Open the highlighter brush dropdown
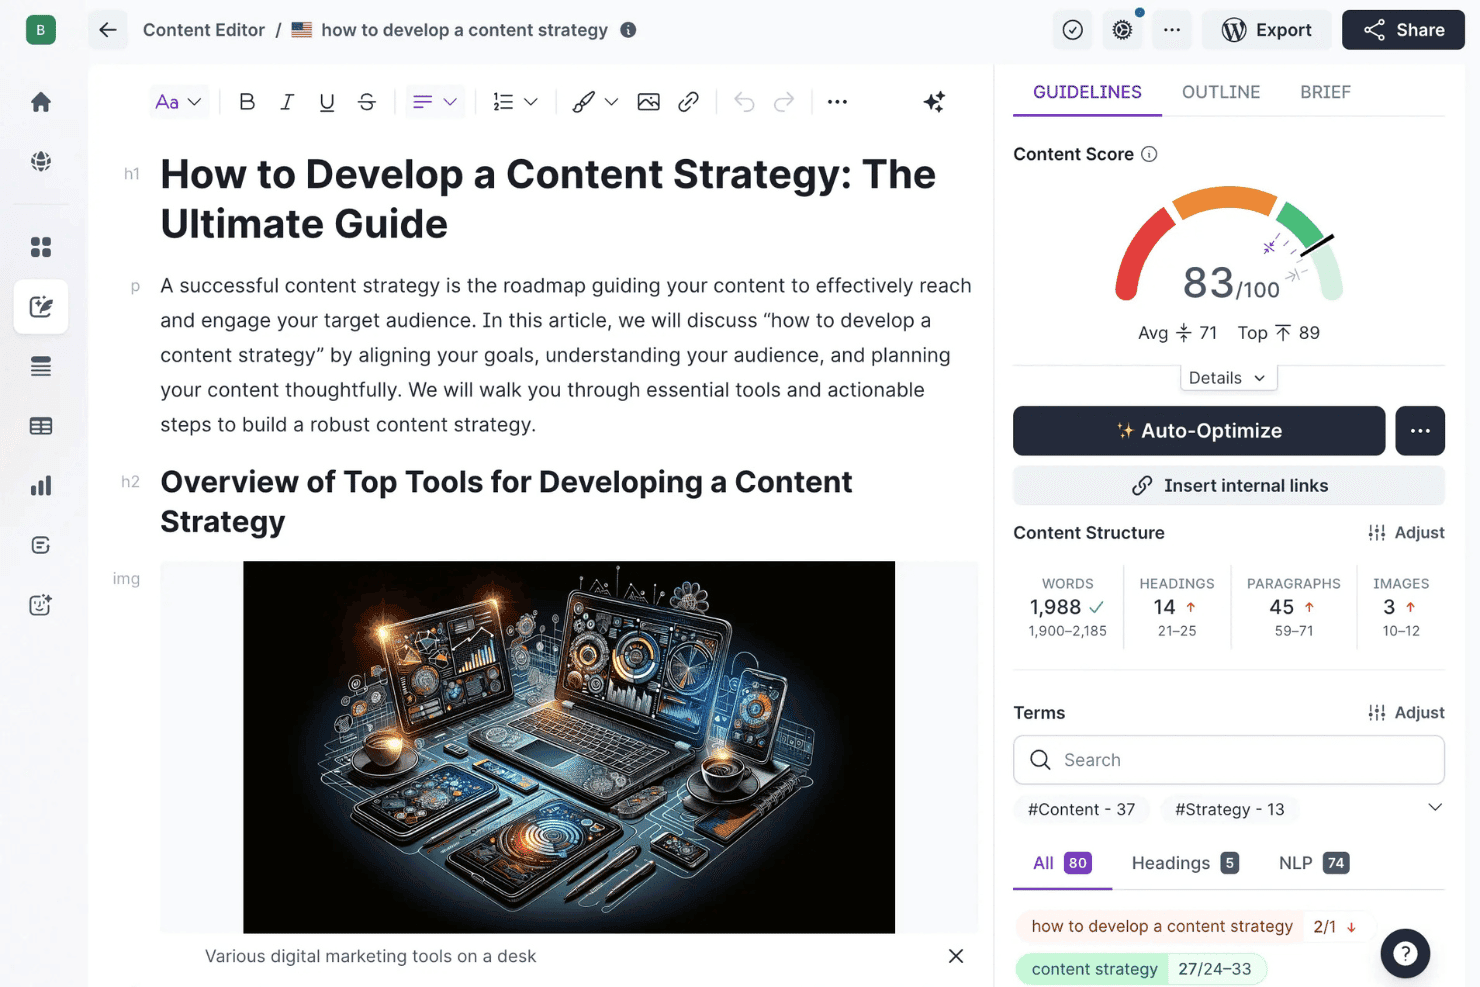Image resolution: width=1480 pixels, height=987 pixels. point(595,102)
